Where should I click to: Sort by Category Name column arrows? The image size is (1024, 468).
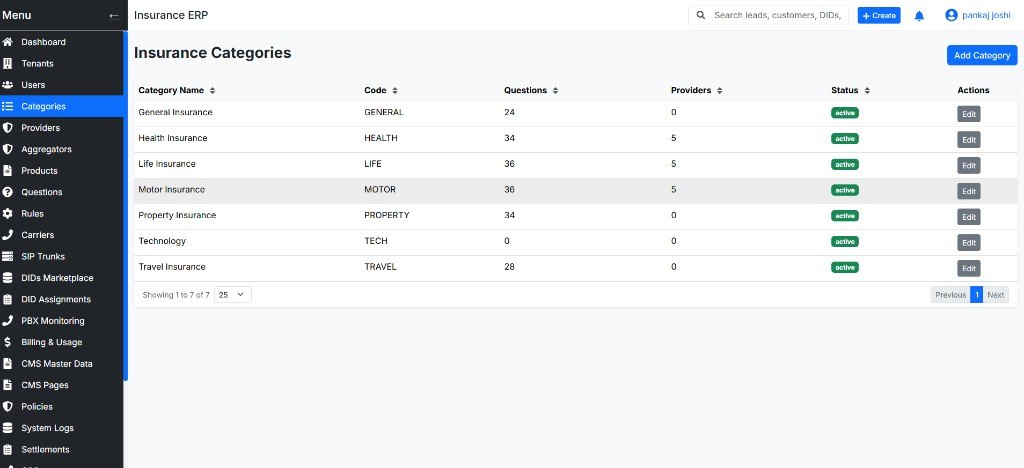tap(212, 91)
